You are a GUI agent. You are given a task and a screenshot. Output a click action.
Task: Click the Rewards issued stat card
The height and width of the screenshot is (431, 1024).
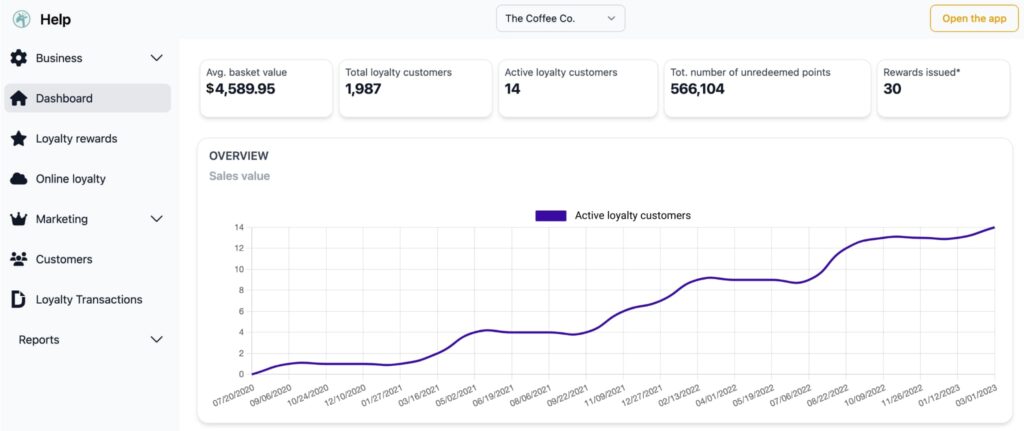point(943,88)
